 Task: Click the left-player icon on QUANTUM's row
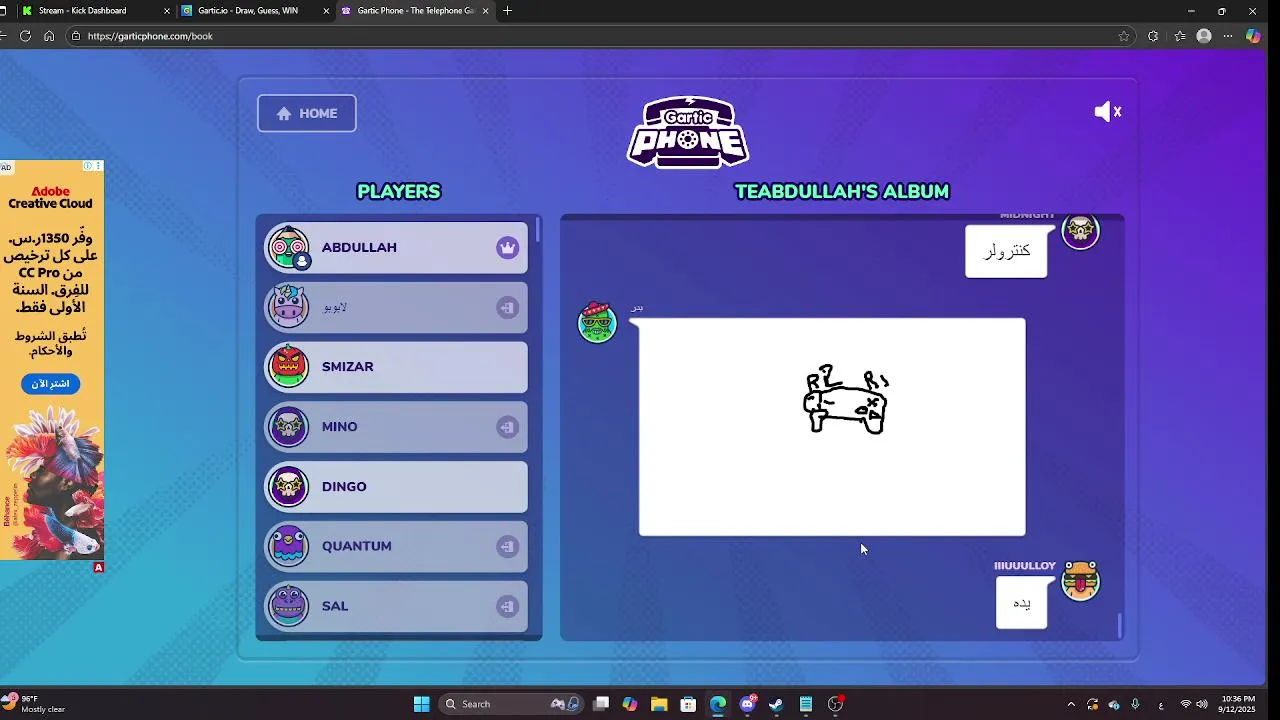[508, 546]
